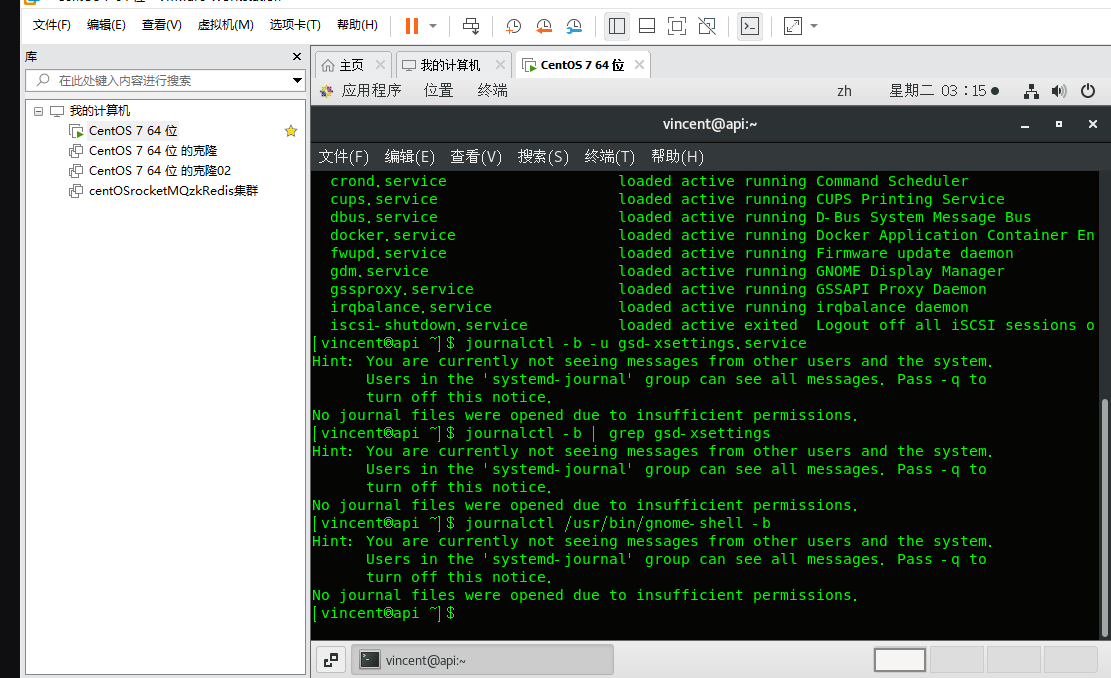Open the power options dropdown arrow beside pause
This screenshot has height=678, width=1111.
(433, 26)
